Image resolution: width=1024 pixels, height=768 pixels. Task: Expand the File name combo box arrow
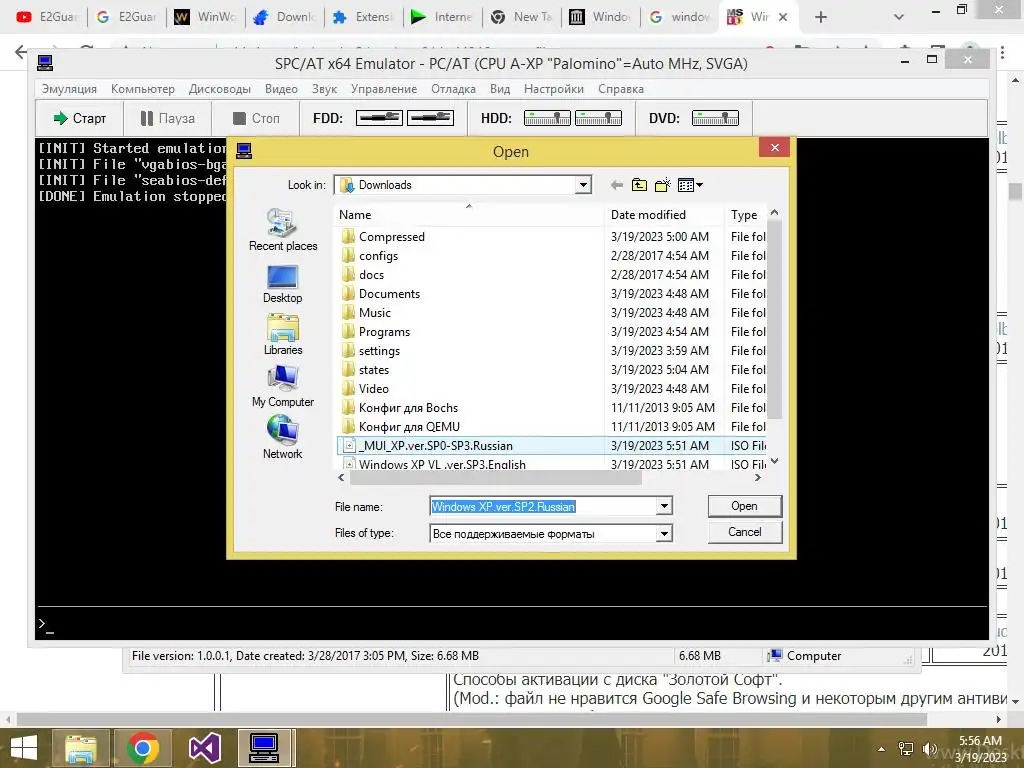pos(664,506)
